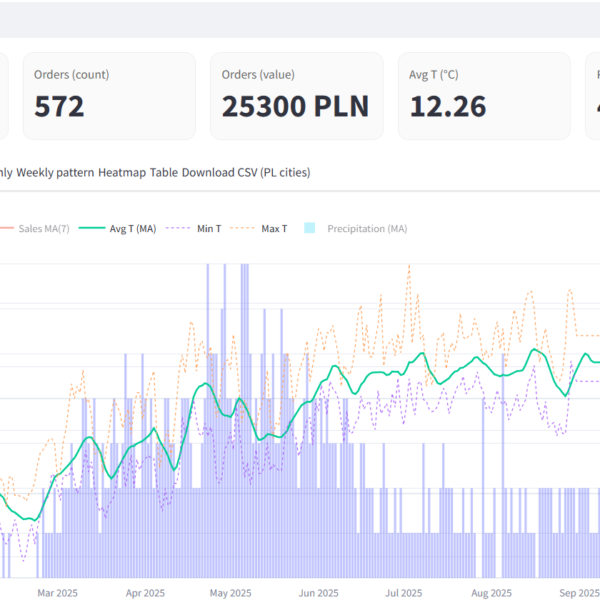This screenshot has width=600, height=600.
Task: Open Download CSV (PL cities) tab
Action: [247, 172]
